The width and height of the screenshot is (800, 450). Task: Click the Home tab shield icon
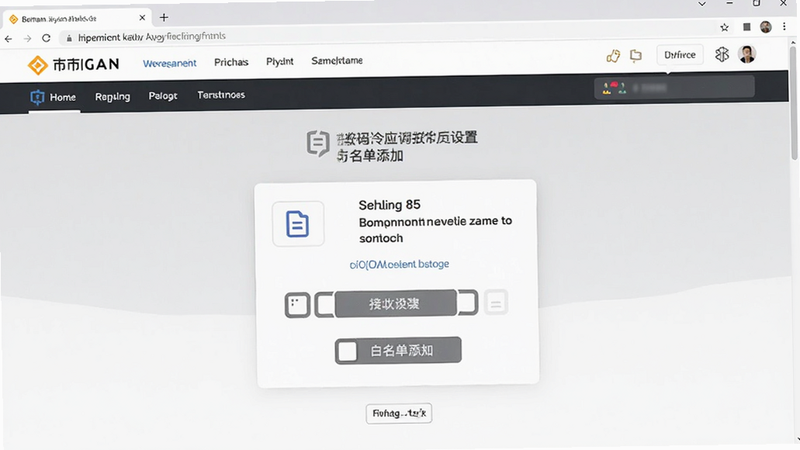click(37, 97)
